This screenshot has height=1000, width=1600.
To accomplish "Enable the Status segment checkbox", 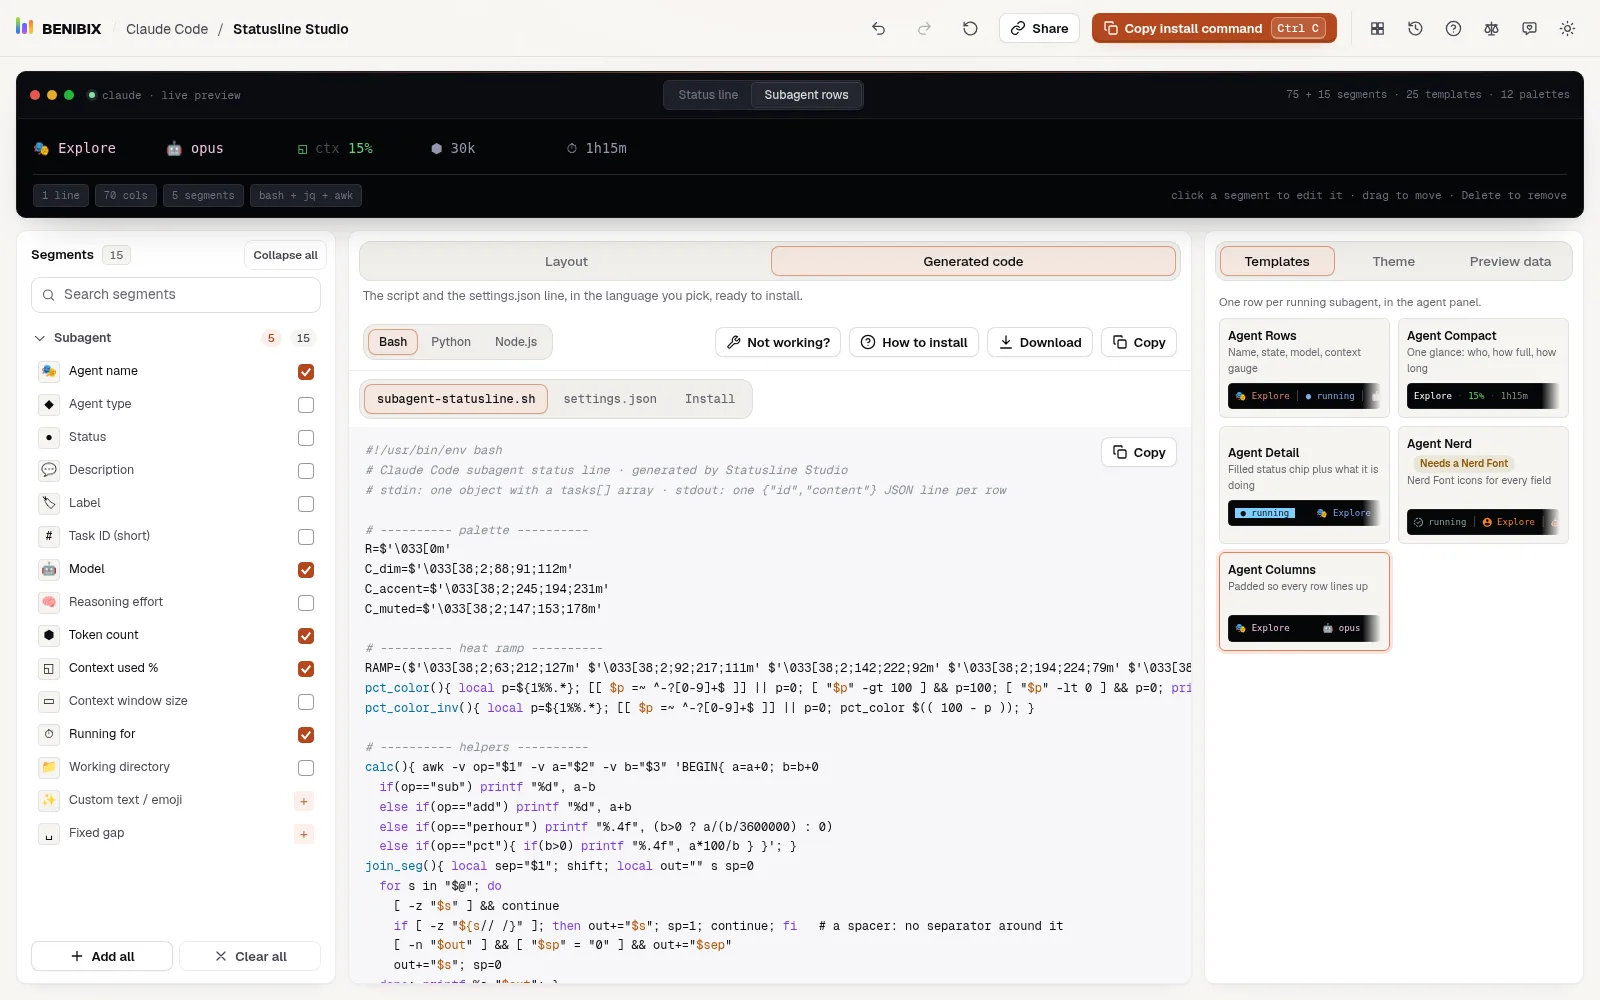I will (x=306, y=438).
